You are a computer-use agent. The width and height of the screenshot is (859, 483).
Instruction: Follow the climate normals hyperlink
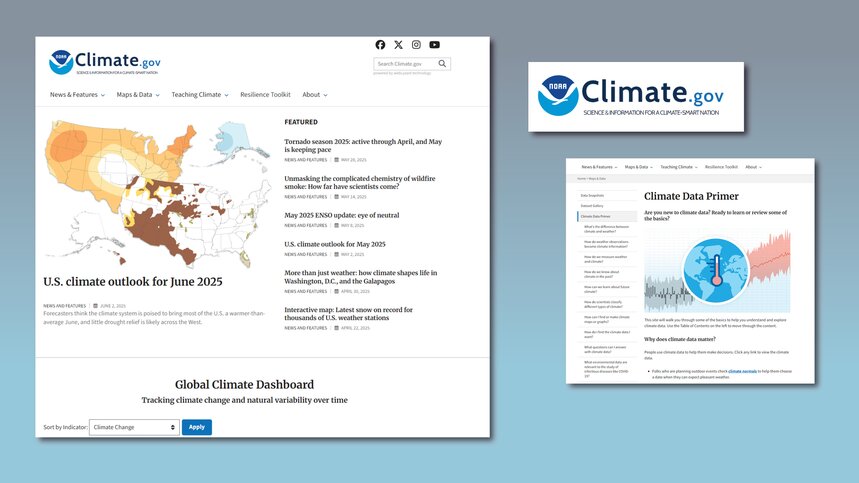(x=742, y=371)
